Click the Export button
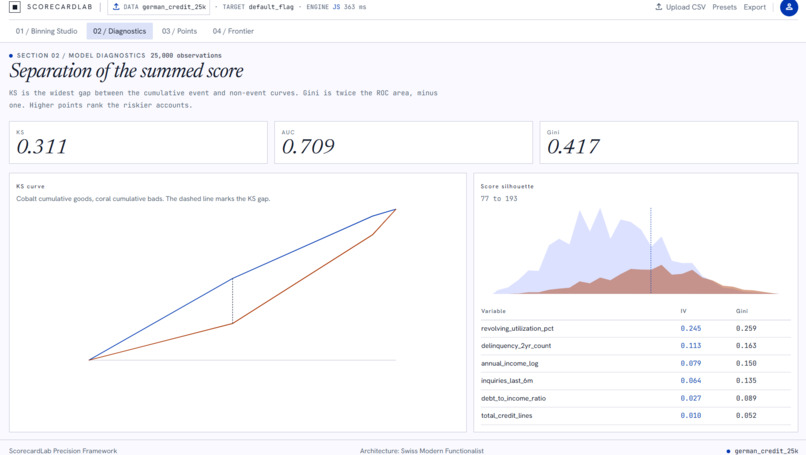 pyautogui.click(x=755, y=7)
